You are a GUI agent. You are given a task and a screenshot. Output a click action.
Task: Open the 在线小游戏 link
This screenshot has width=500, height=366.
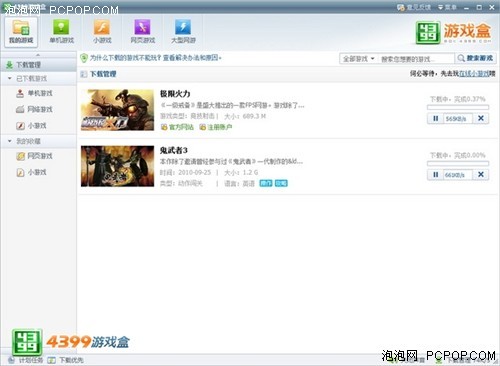pyautogui.click(x=474, y=74)
